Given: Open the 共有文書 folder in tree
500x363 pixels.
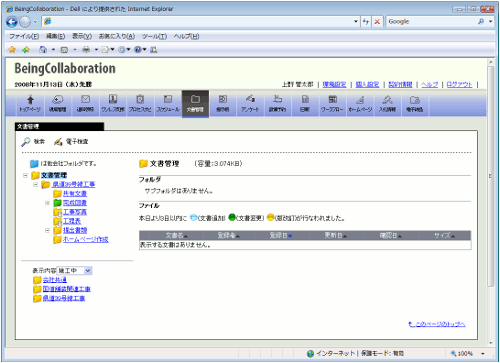Looking at the screenshot, I should tap(75, 194).
